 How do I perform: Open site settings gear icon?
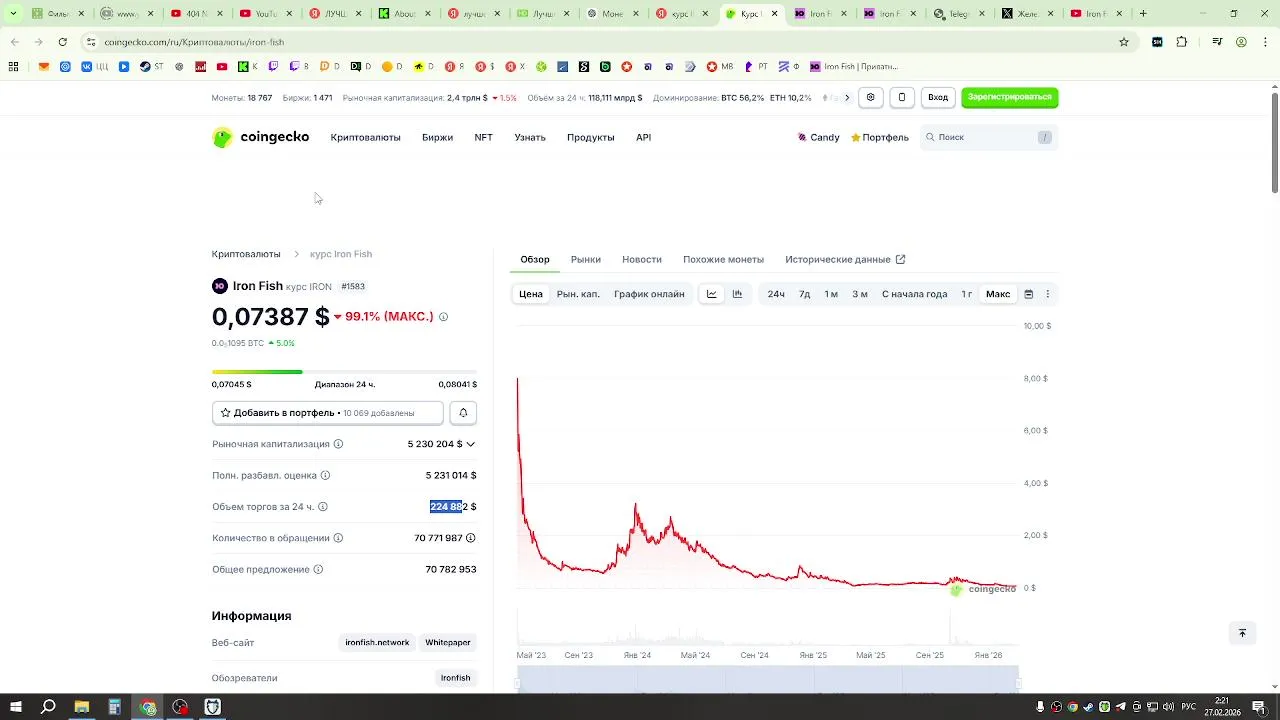coord(870,97)
